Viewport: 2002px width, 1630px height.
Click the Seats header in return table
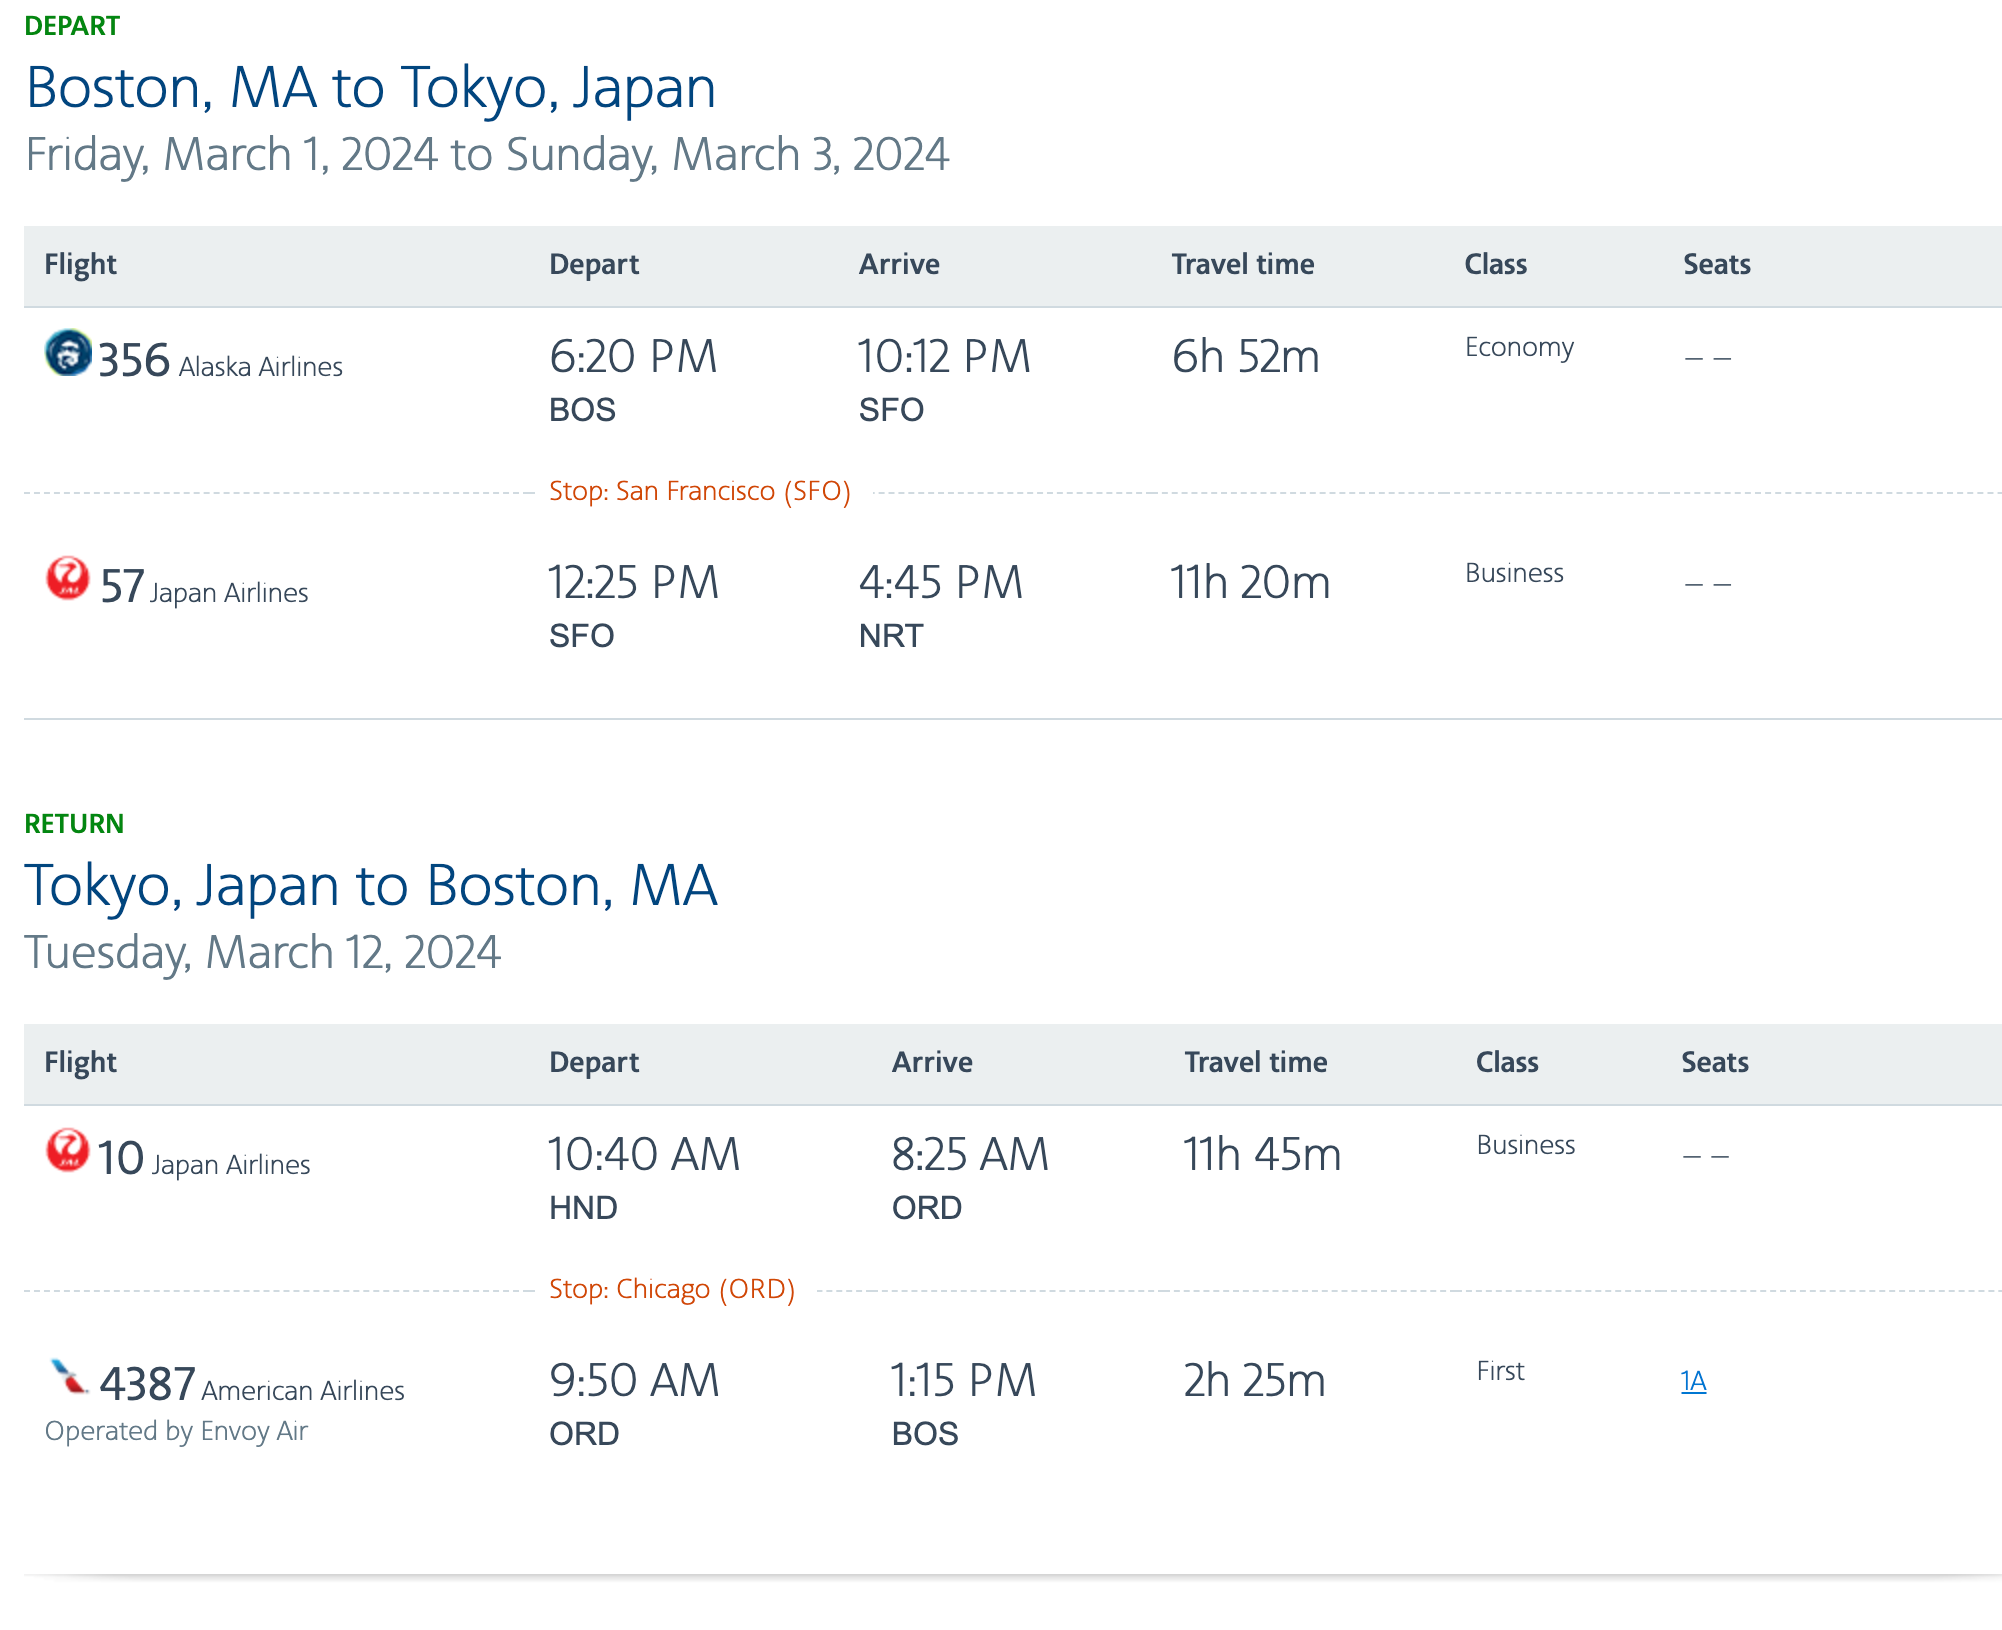tap(1714, 1063)
